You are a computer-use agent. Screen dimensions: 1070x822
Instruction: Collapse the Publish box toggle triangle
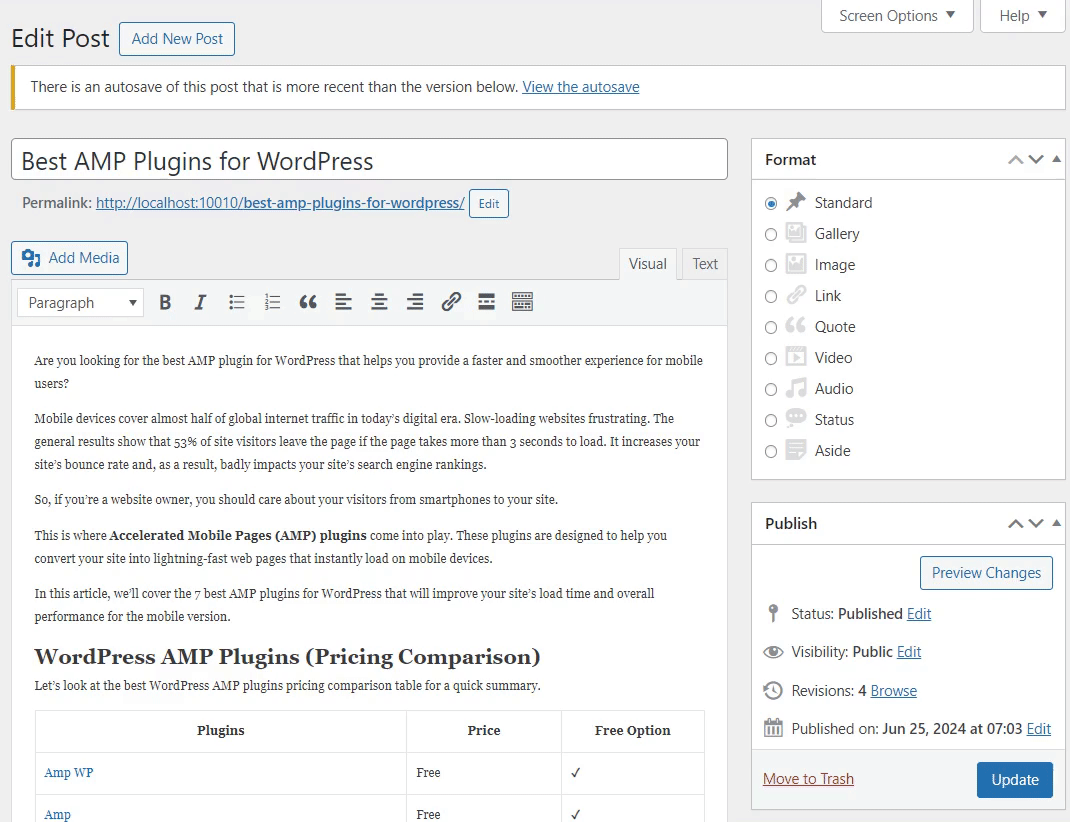coord(1056,523)
